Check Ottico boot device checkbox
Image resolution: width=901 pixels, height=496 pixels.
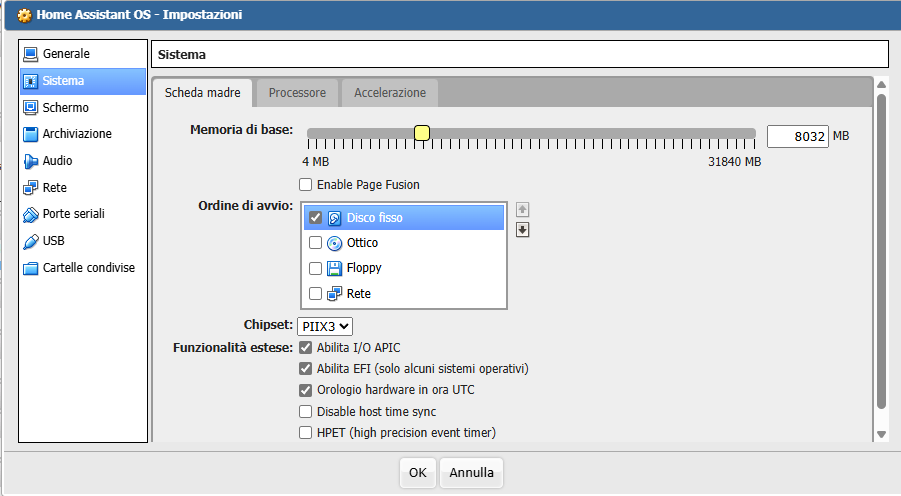tap(315, 243)
